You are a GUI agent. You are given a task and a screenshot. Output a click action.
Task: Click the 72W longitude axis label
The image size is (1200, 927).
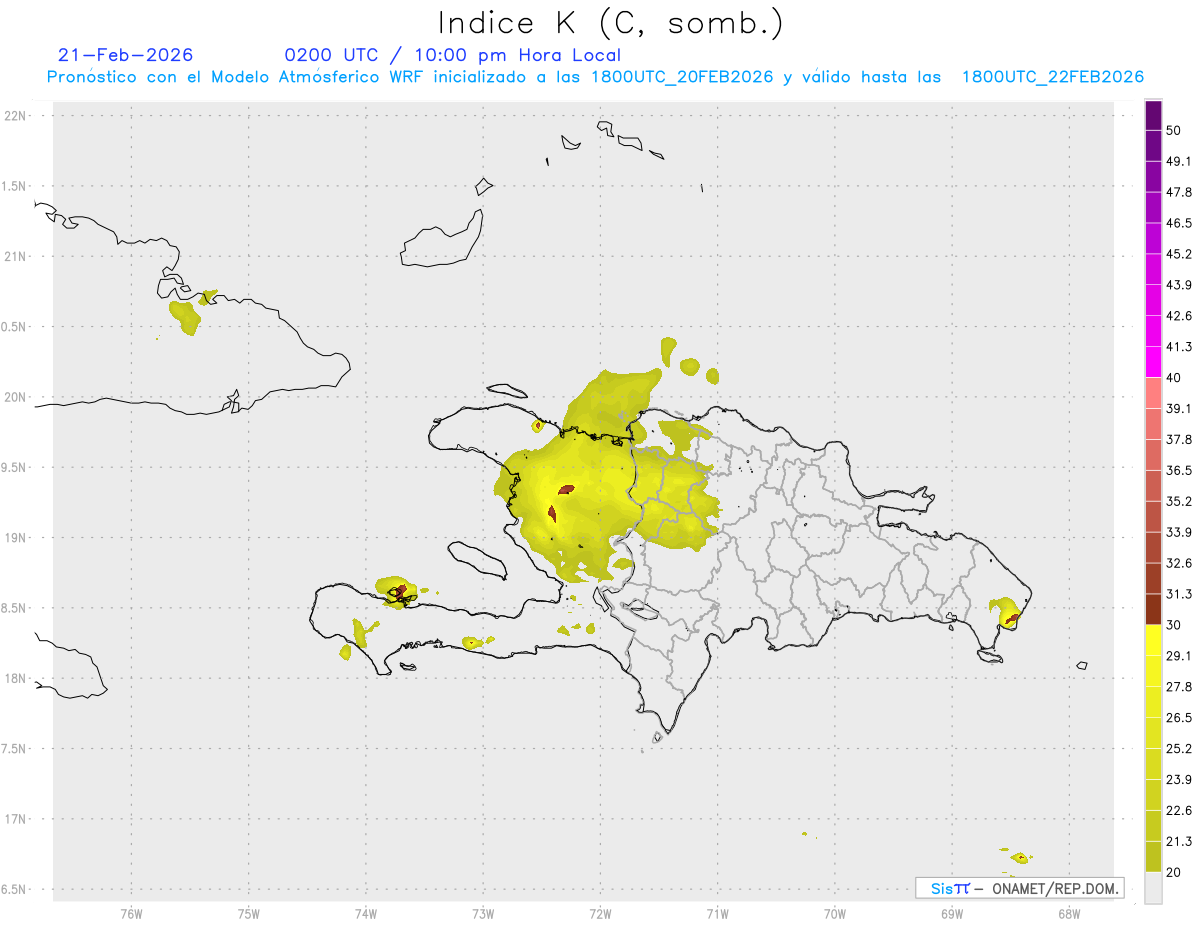(x=600, y=912)
